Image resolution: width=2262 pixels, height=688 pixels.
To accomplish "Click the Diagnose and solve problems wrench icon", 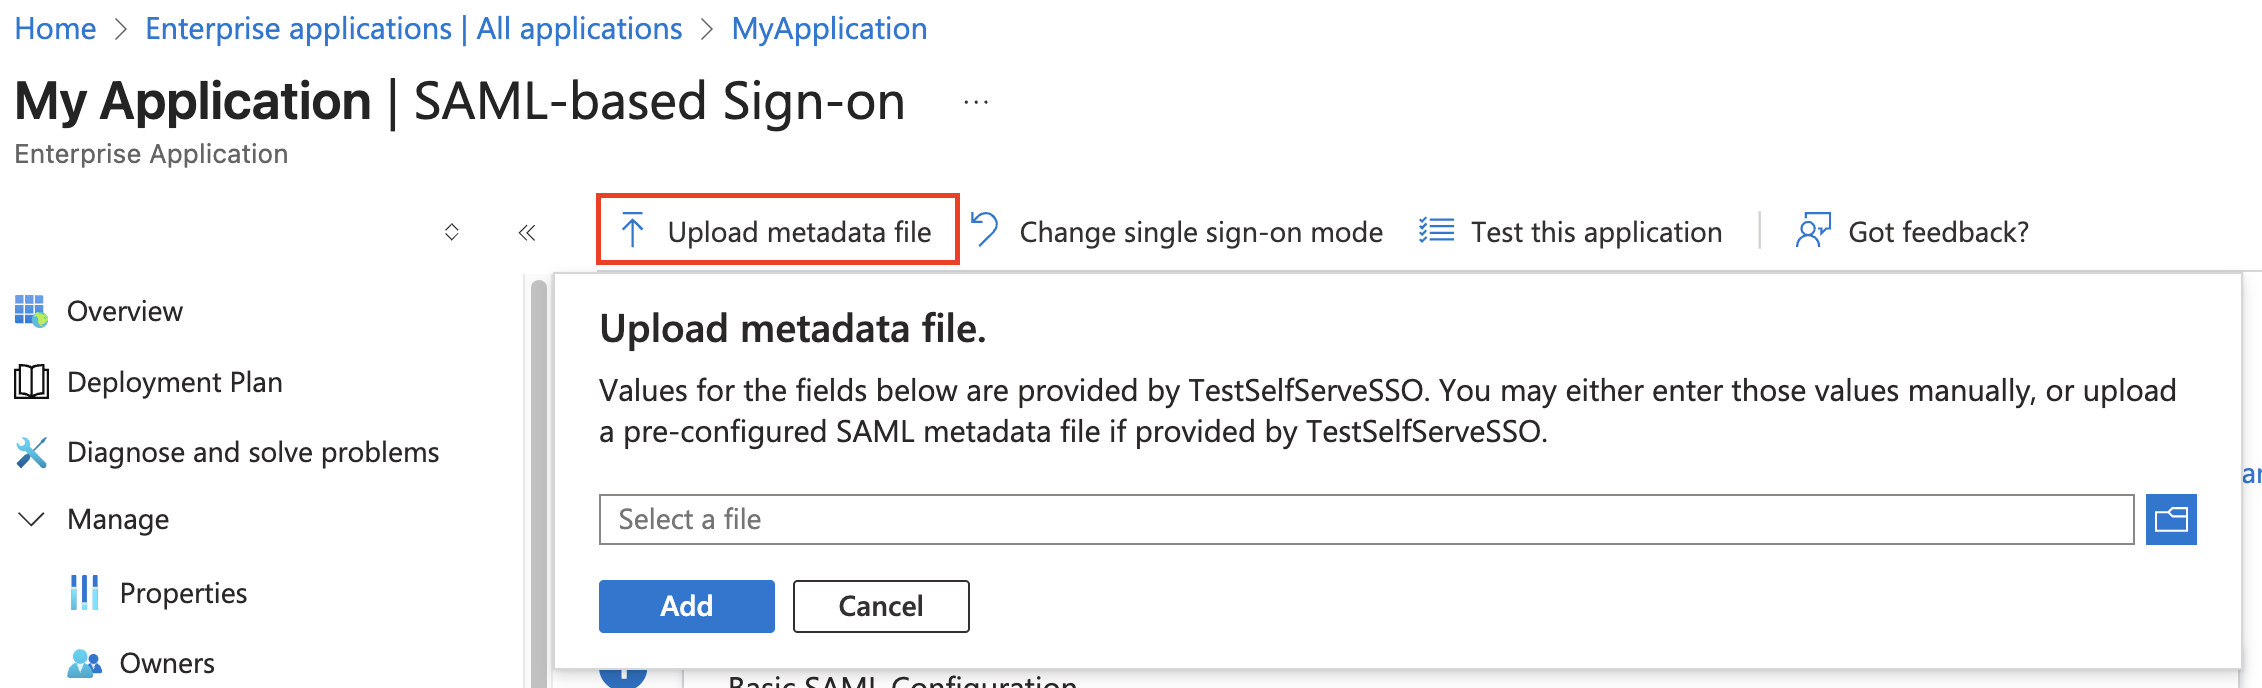I will click(31, 452).
